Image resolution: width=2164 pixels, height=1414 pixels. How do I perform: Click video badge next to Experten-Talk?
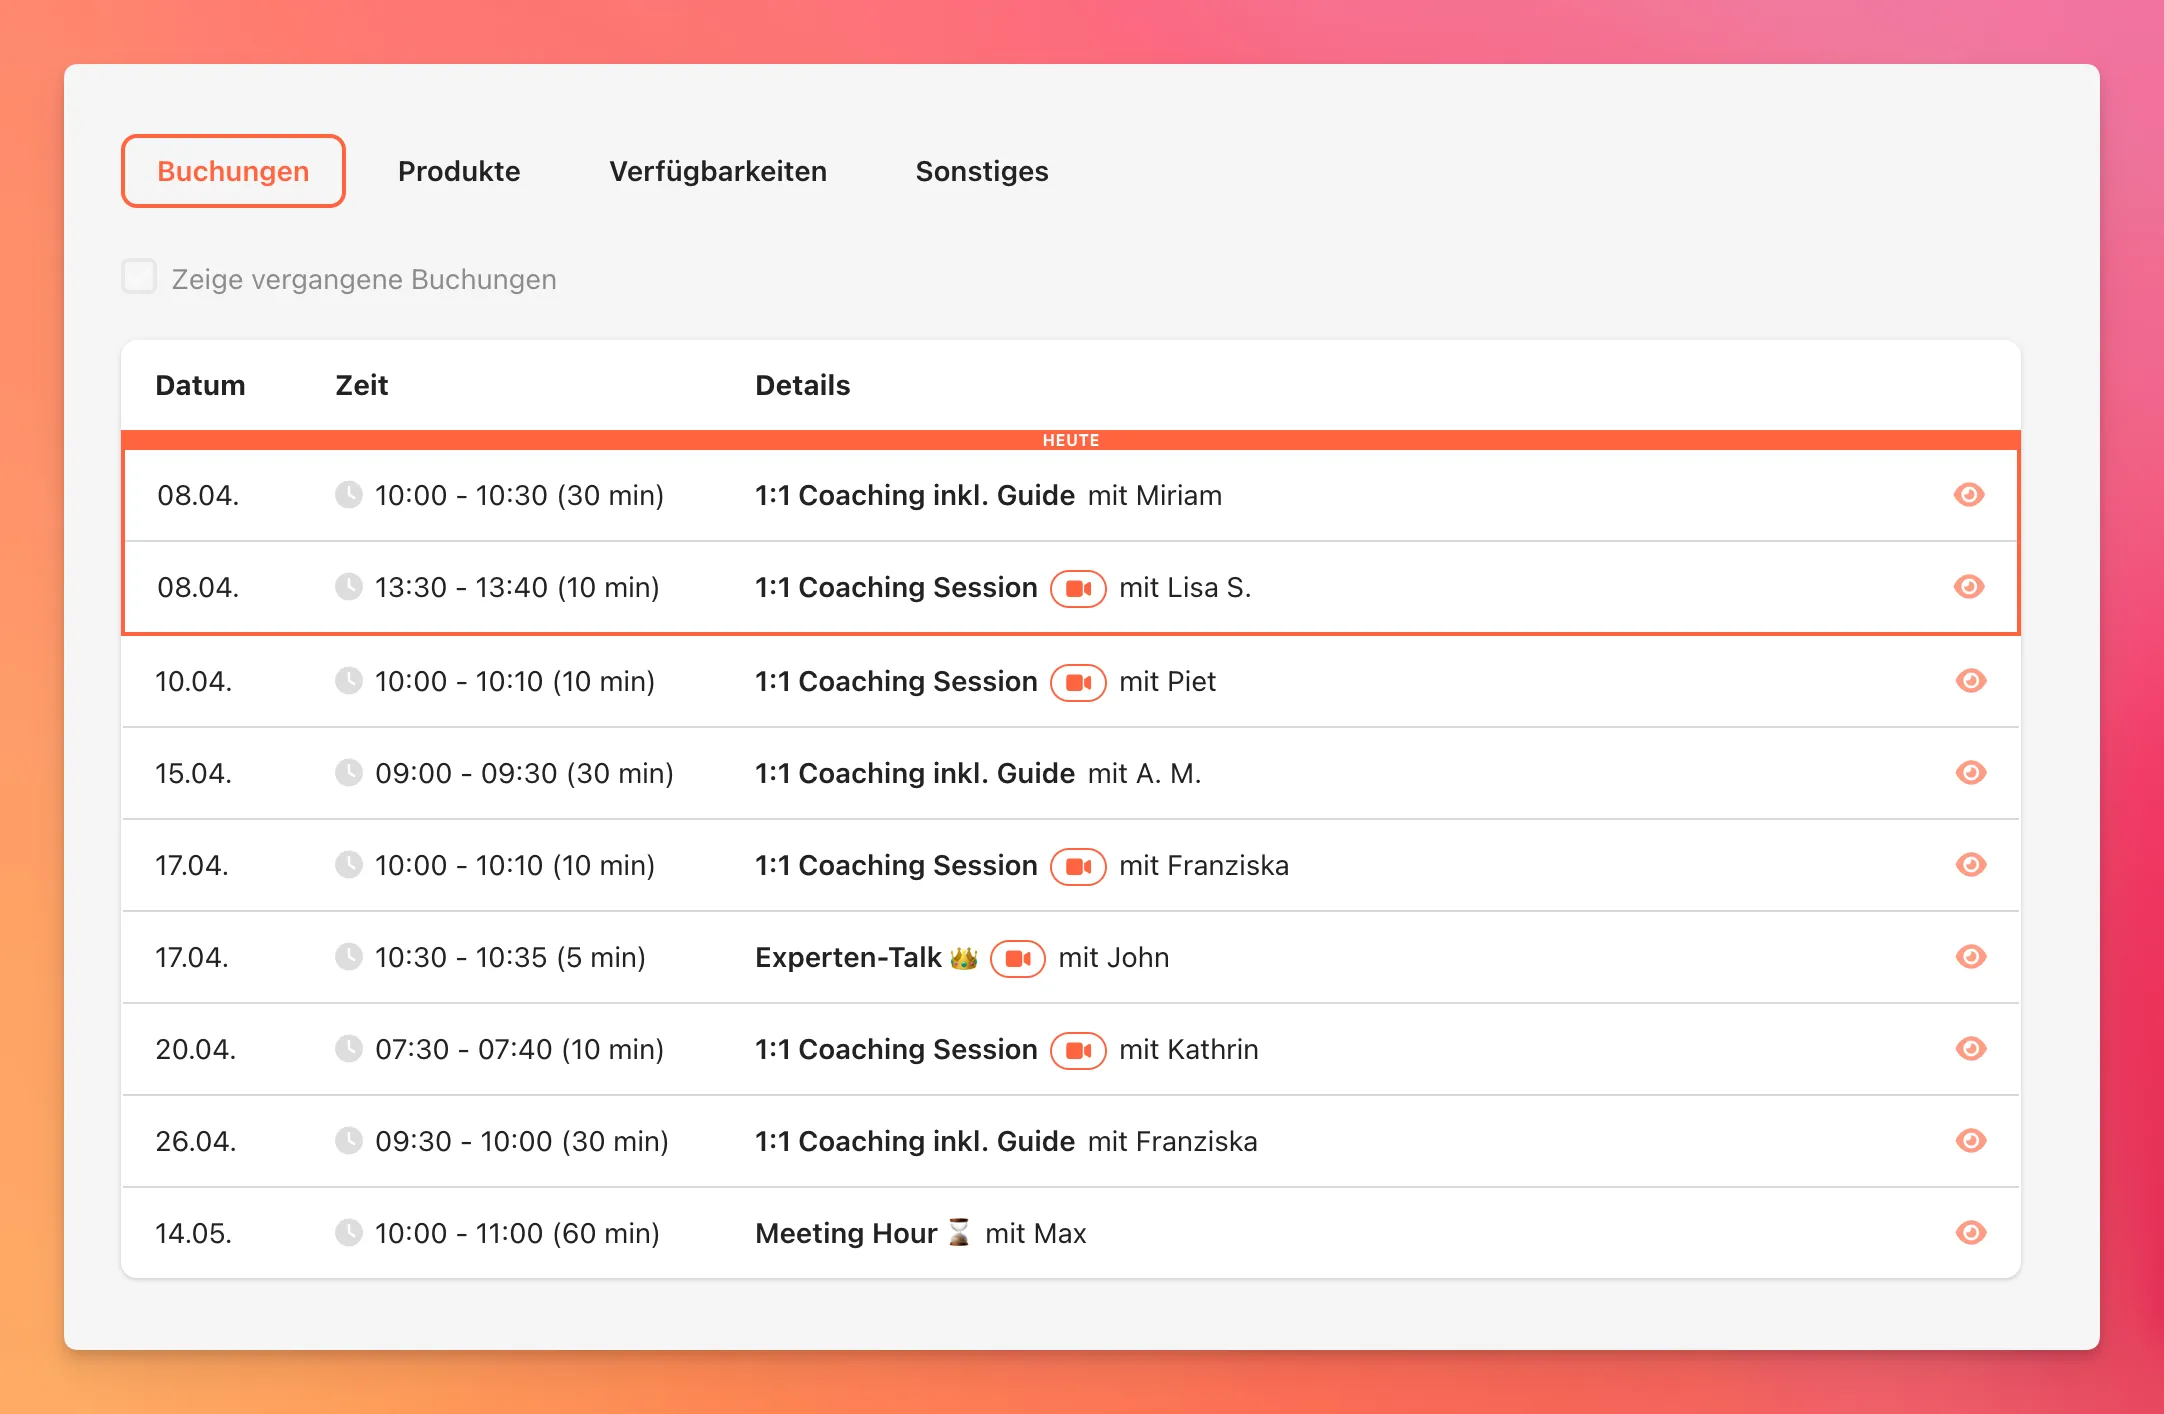click(1017, 958)
